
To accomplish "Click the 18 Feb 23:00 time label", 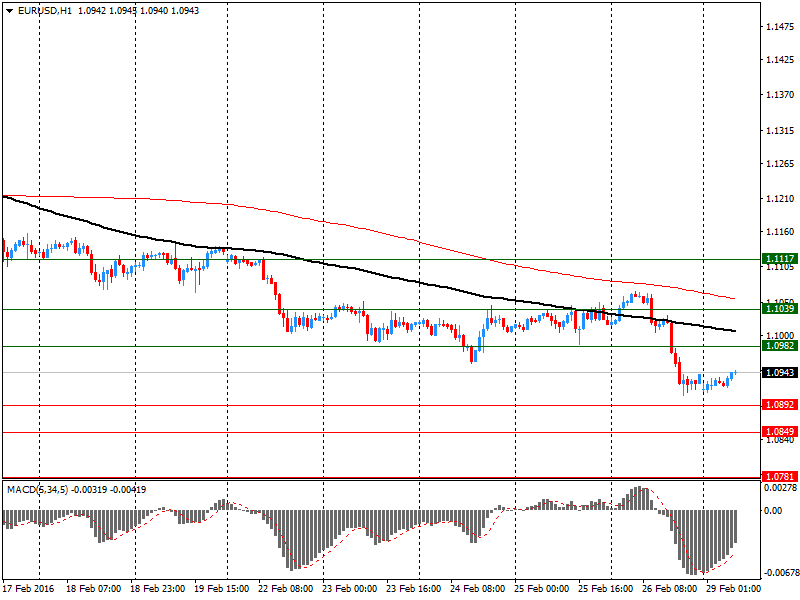I will coord(158,588).
